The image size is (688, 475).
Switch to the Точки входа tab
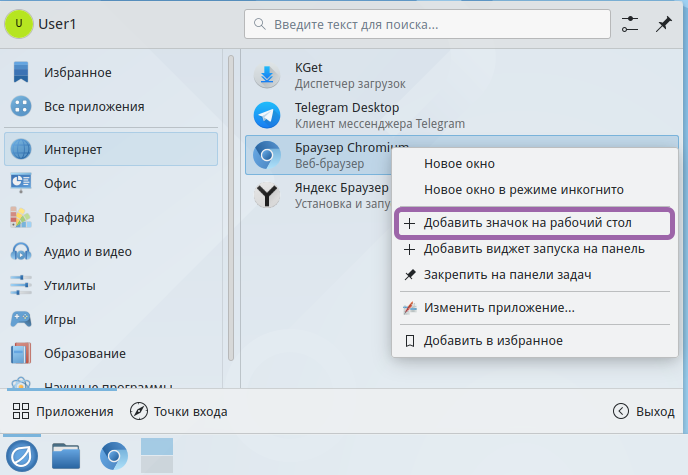click(178, 411)
